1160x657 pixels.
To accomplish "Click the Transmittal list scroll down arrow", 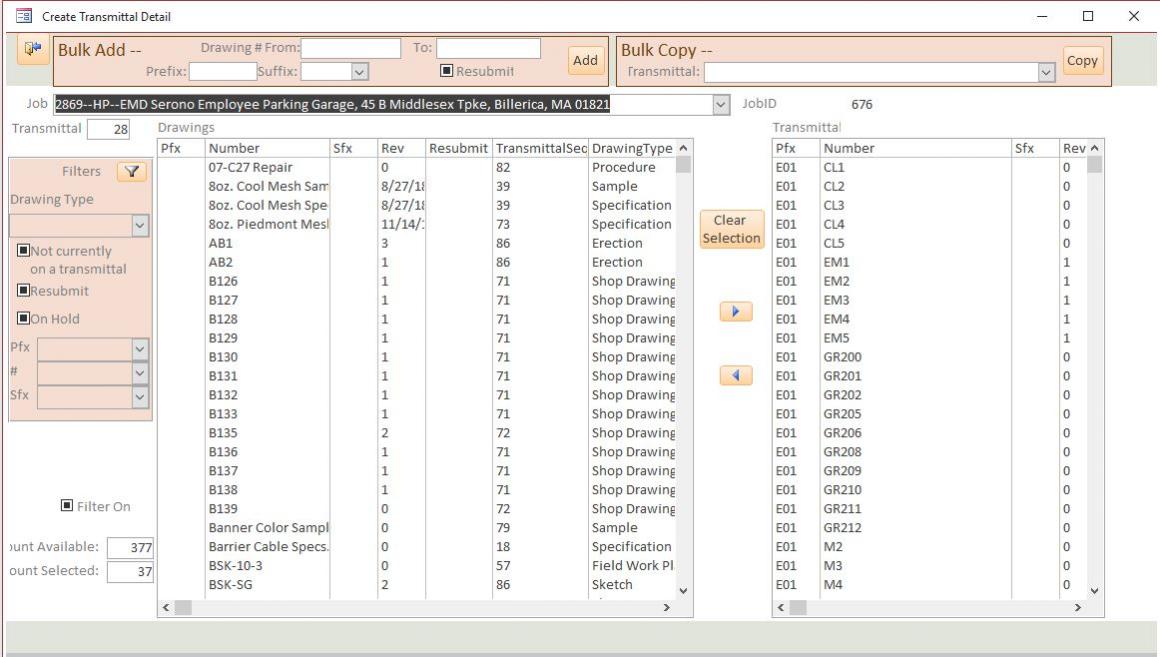I will [x=1095, y=590].
